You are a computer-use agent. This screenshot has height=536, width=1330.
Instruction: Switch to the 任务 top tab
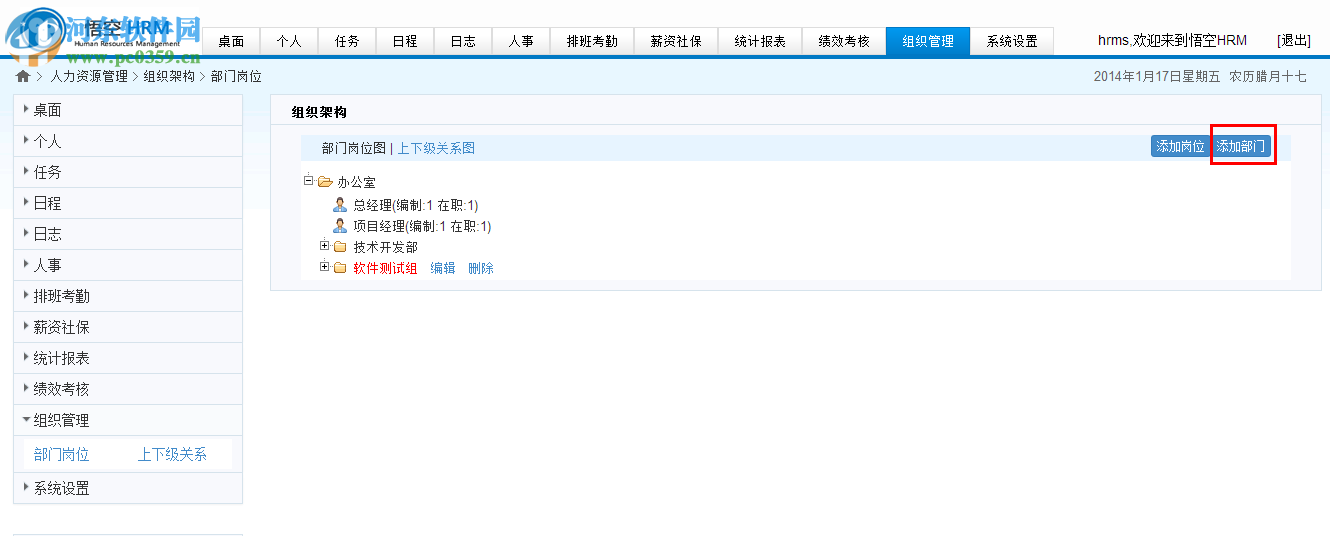(x=347, y=42)
